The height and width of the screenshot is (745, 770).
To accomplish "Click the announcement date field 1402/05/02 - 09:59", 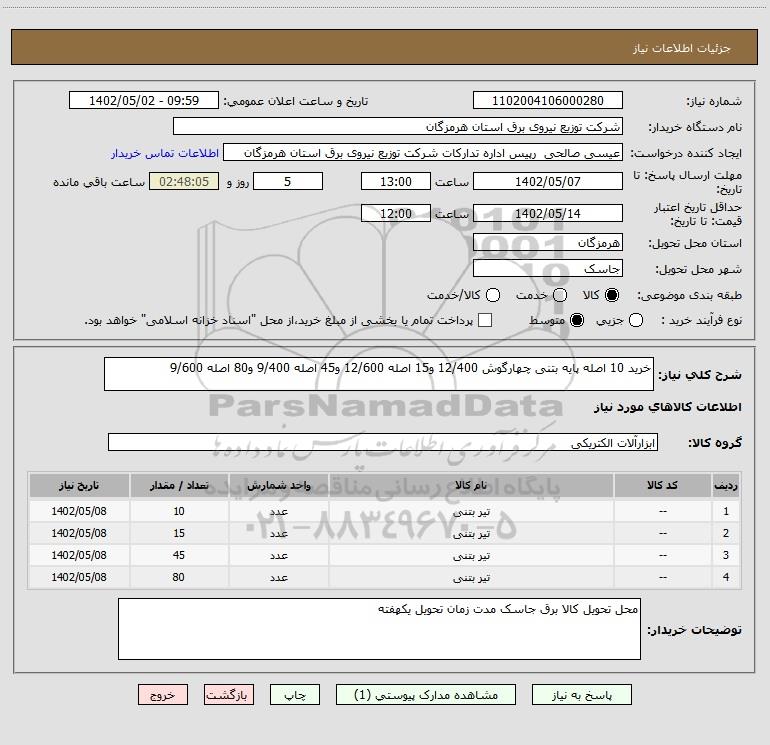I will pyautogui.click(x=144, y=101).
